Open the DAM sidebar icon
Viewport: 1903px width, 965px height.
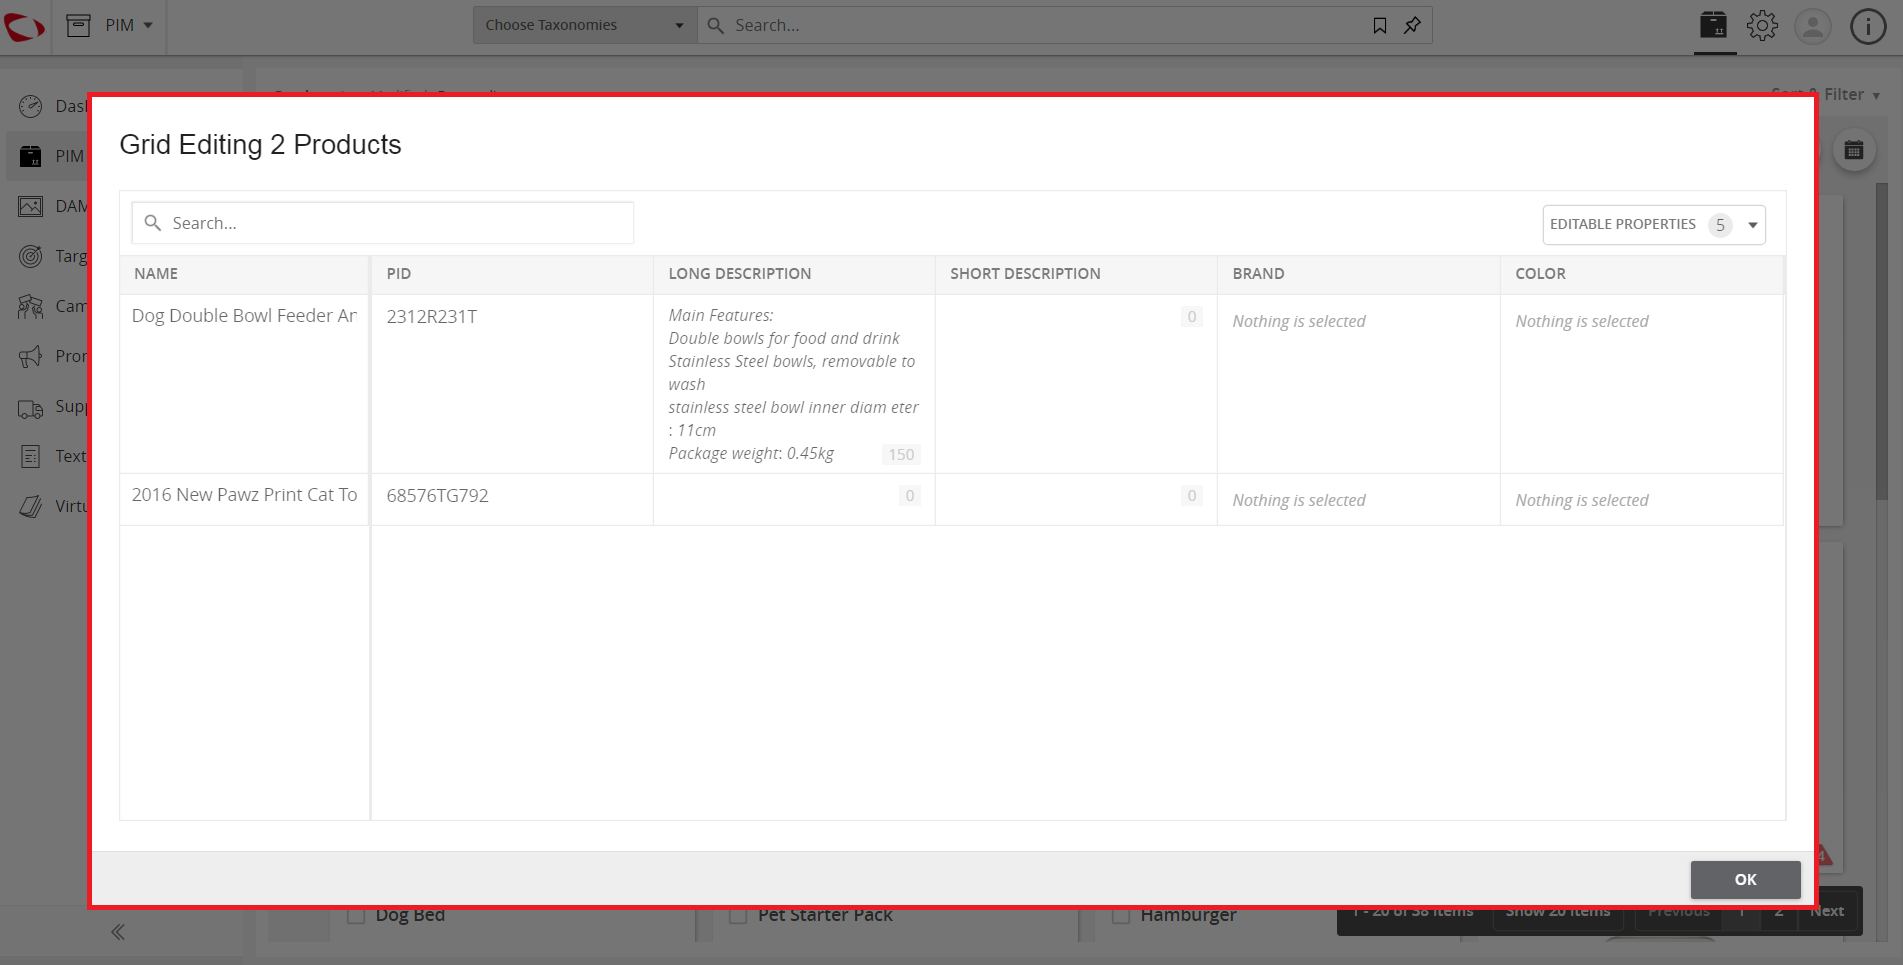[31, 206]
